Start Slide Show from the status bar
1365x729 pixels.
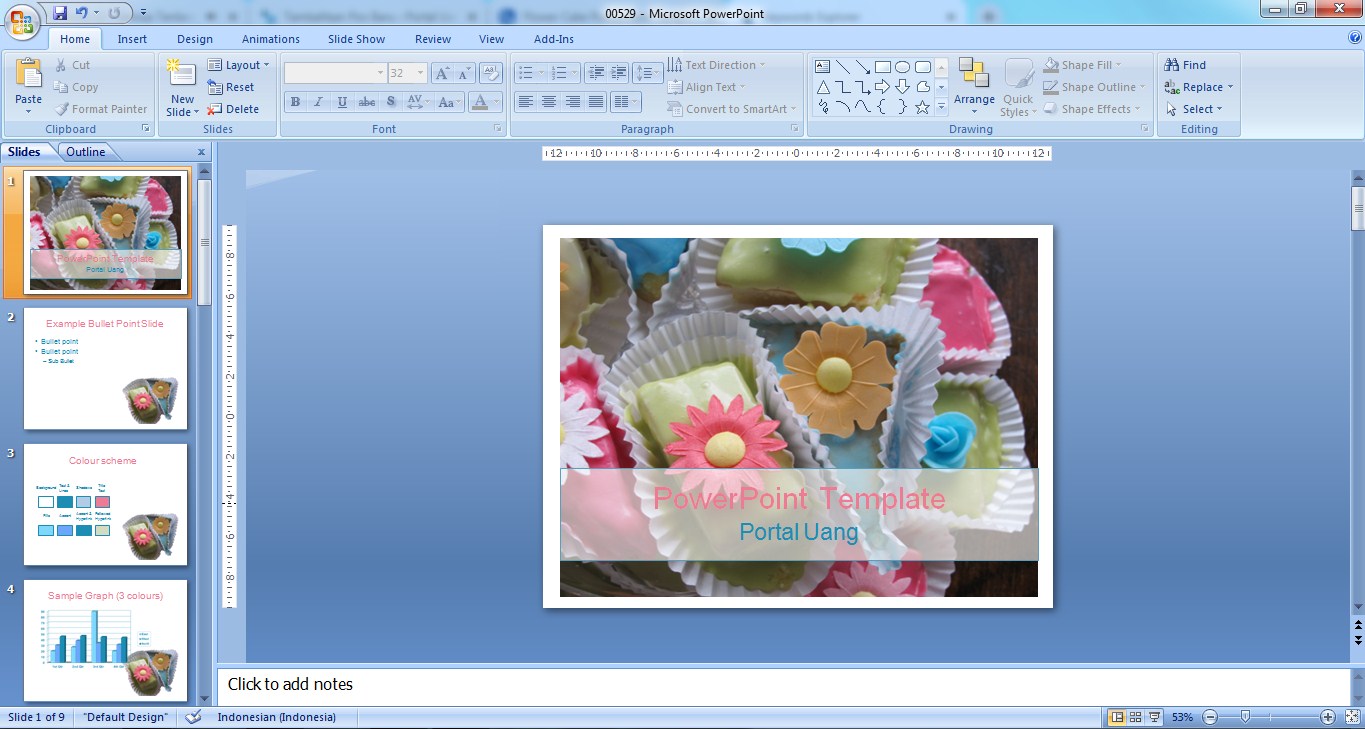(x=1154, y=717)
